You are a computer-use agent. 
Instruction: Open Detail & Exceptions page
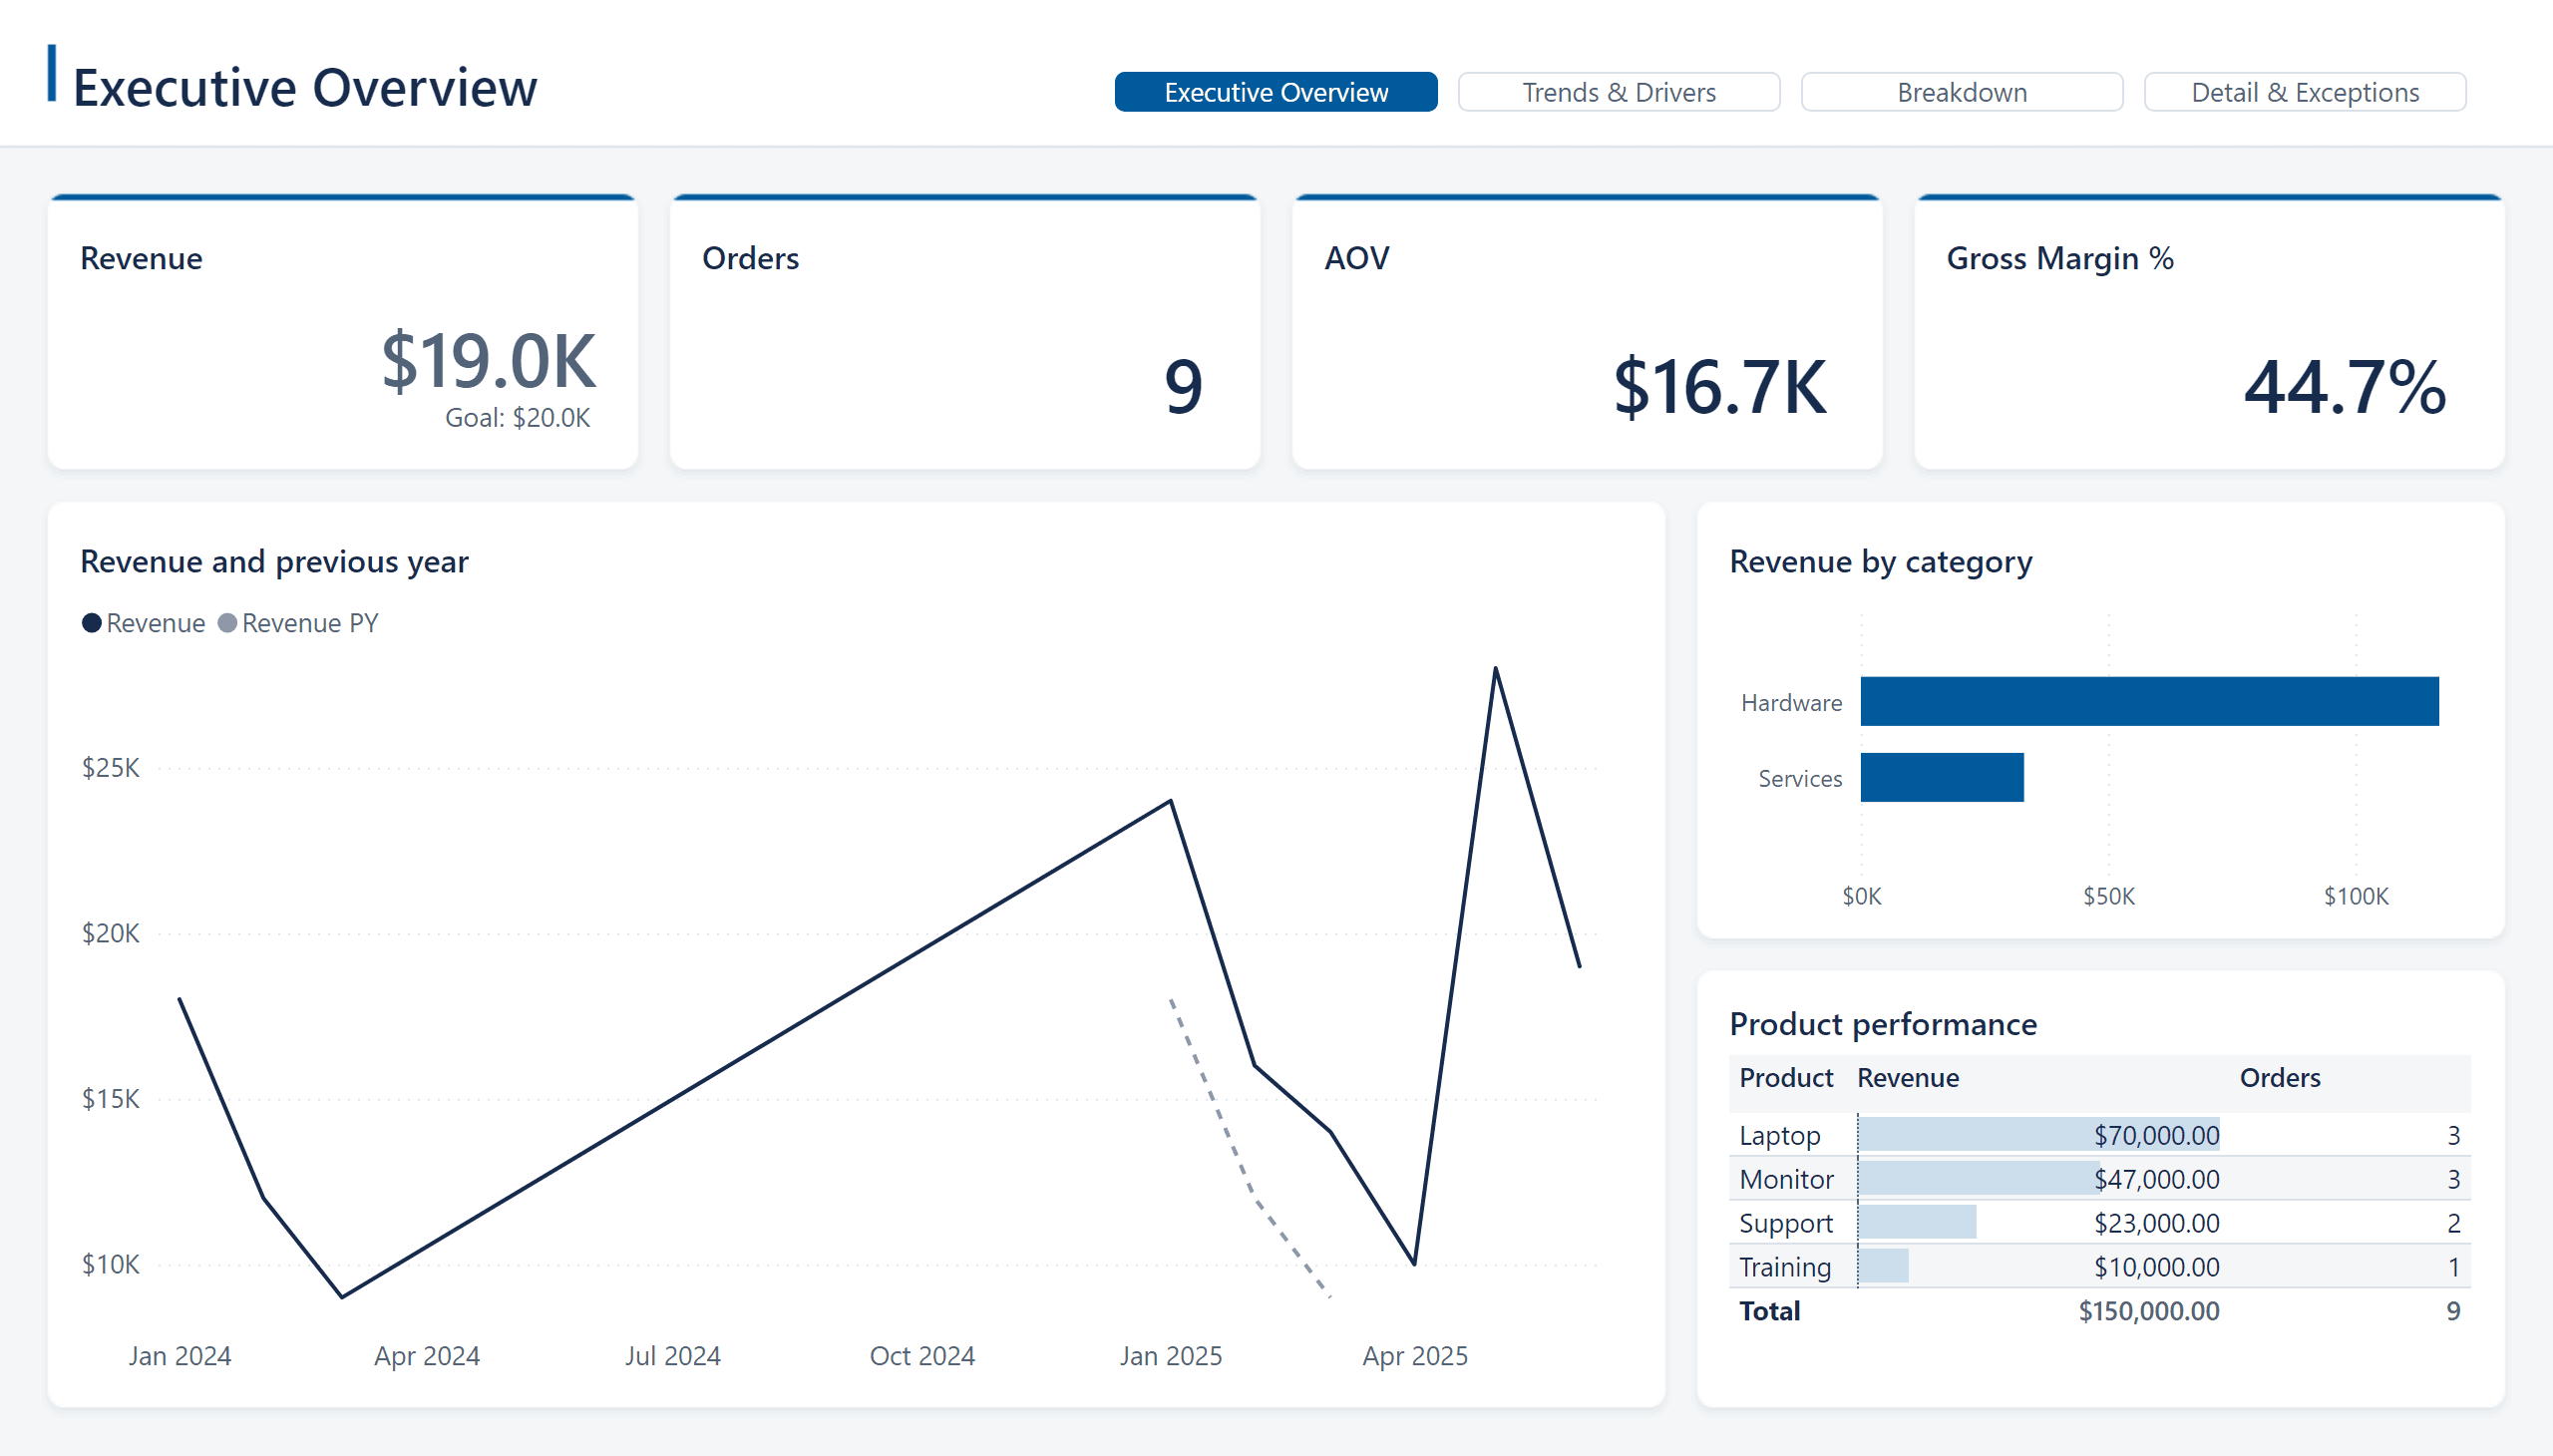pyautogui.click(x=2304, y=92)
